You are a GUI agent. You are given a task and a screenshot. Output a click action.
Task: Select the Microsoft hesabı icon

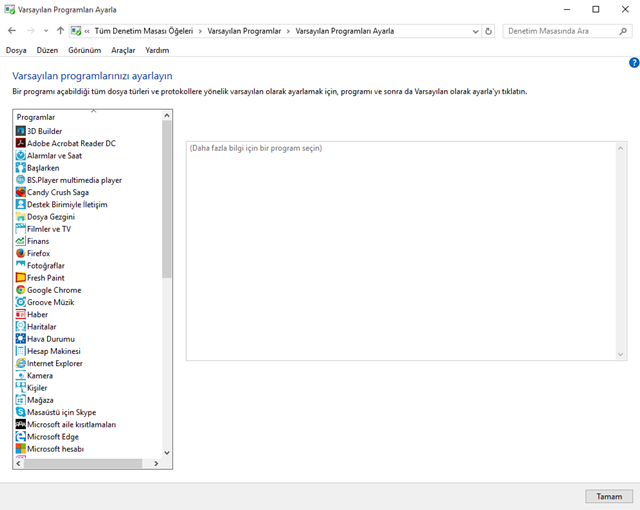(x=20, y=449)
